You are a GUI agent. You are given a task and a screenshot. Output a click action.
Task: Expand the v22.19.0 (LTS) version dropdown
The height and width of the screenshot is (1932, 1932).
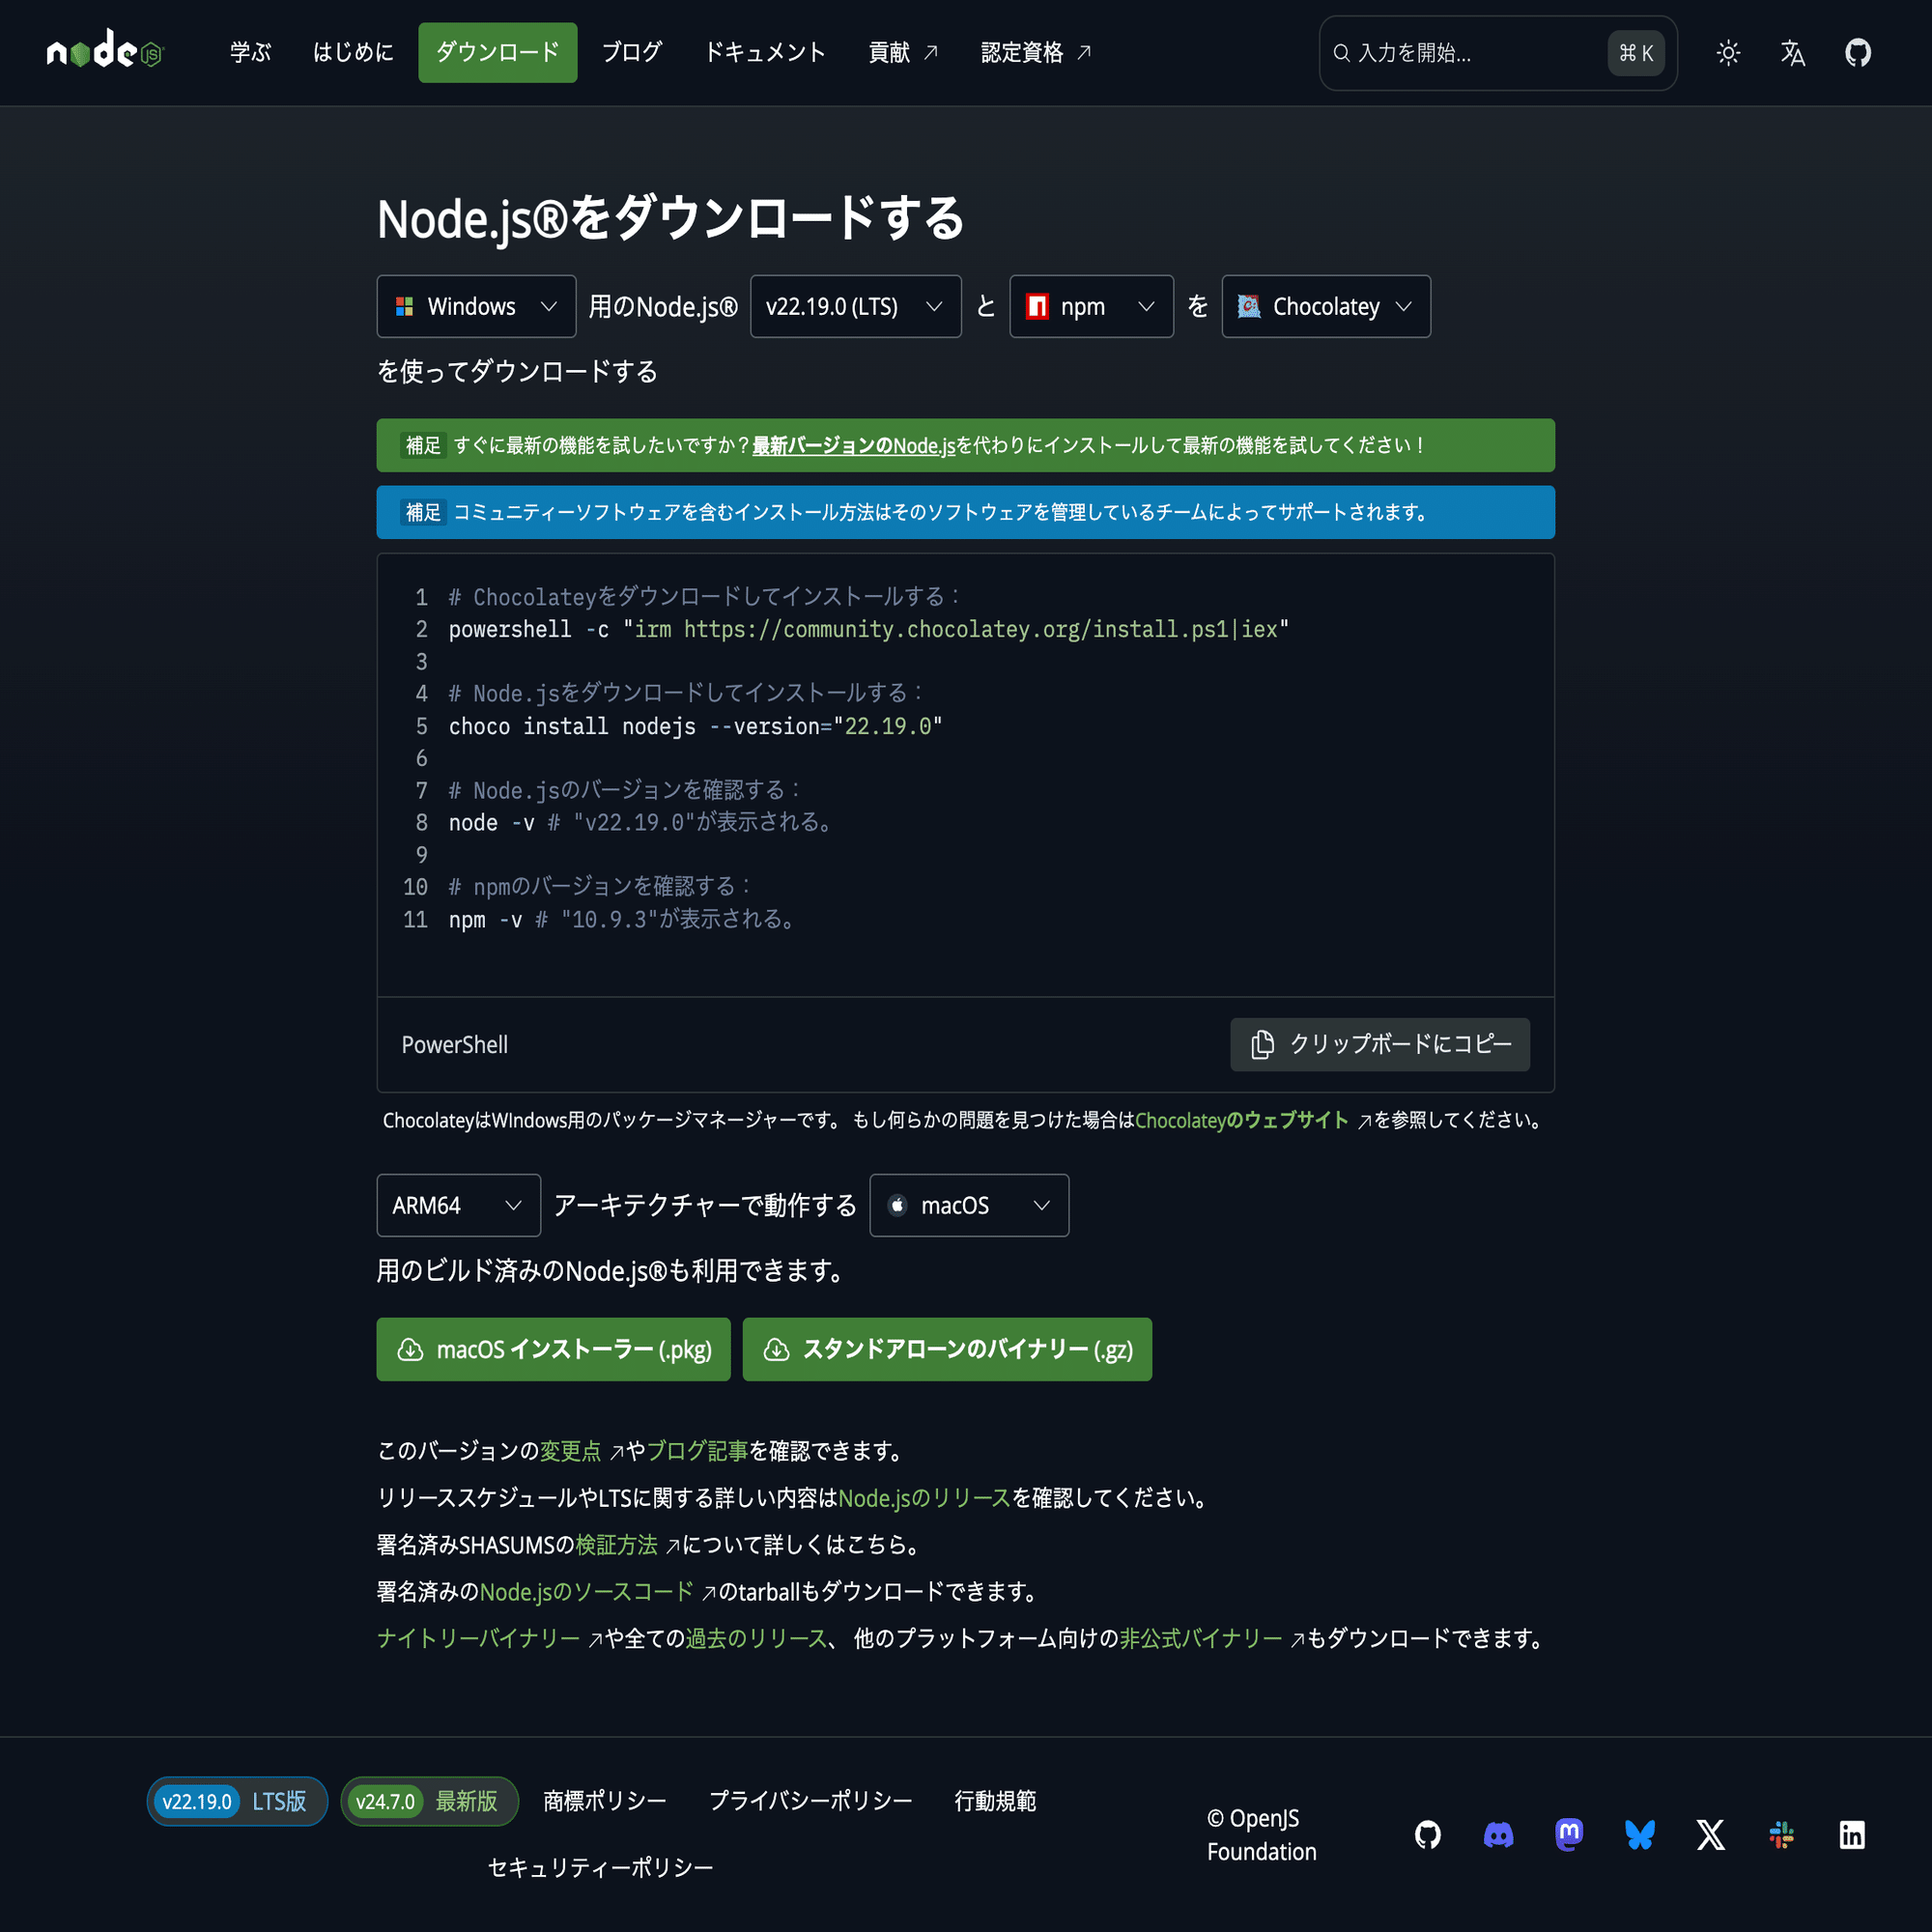(x=855, y=306)
